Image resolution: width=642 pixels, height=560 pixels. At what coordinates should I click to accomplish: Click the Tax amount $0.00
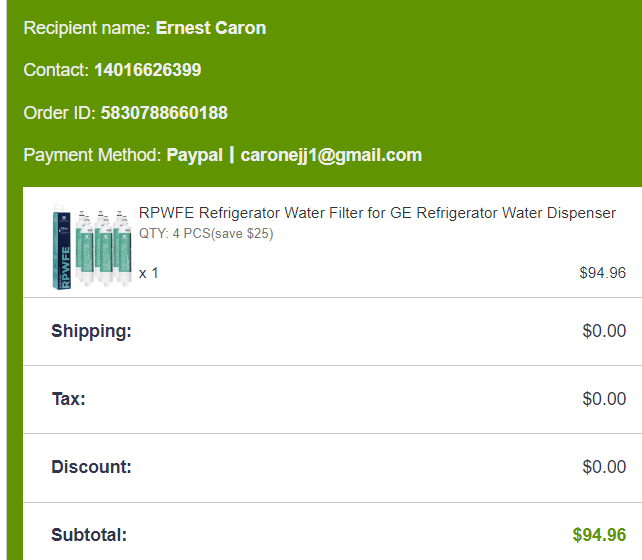604,399
